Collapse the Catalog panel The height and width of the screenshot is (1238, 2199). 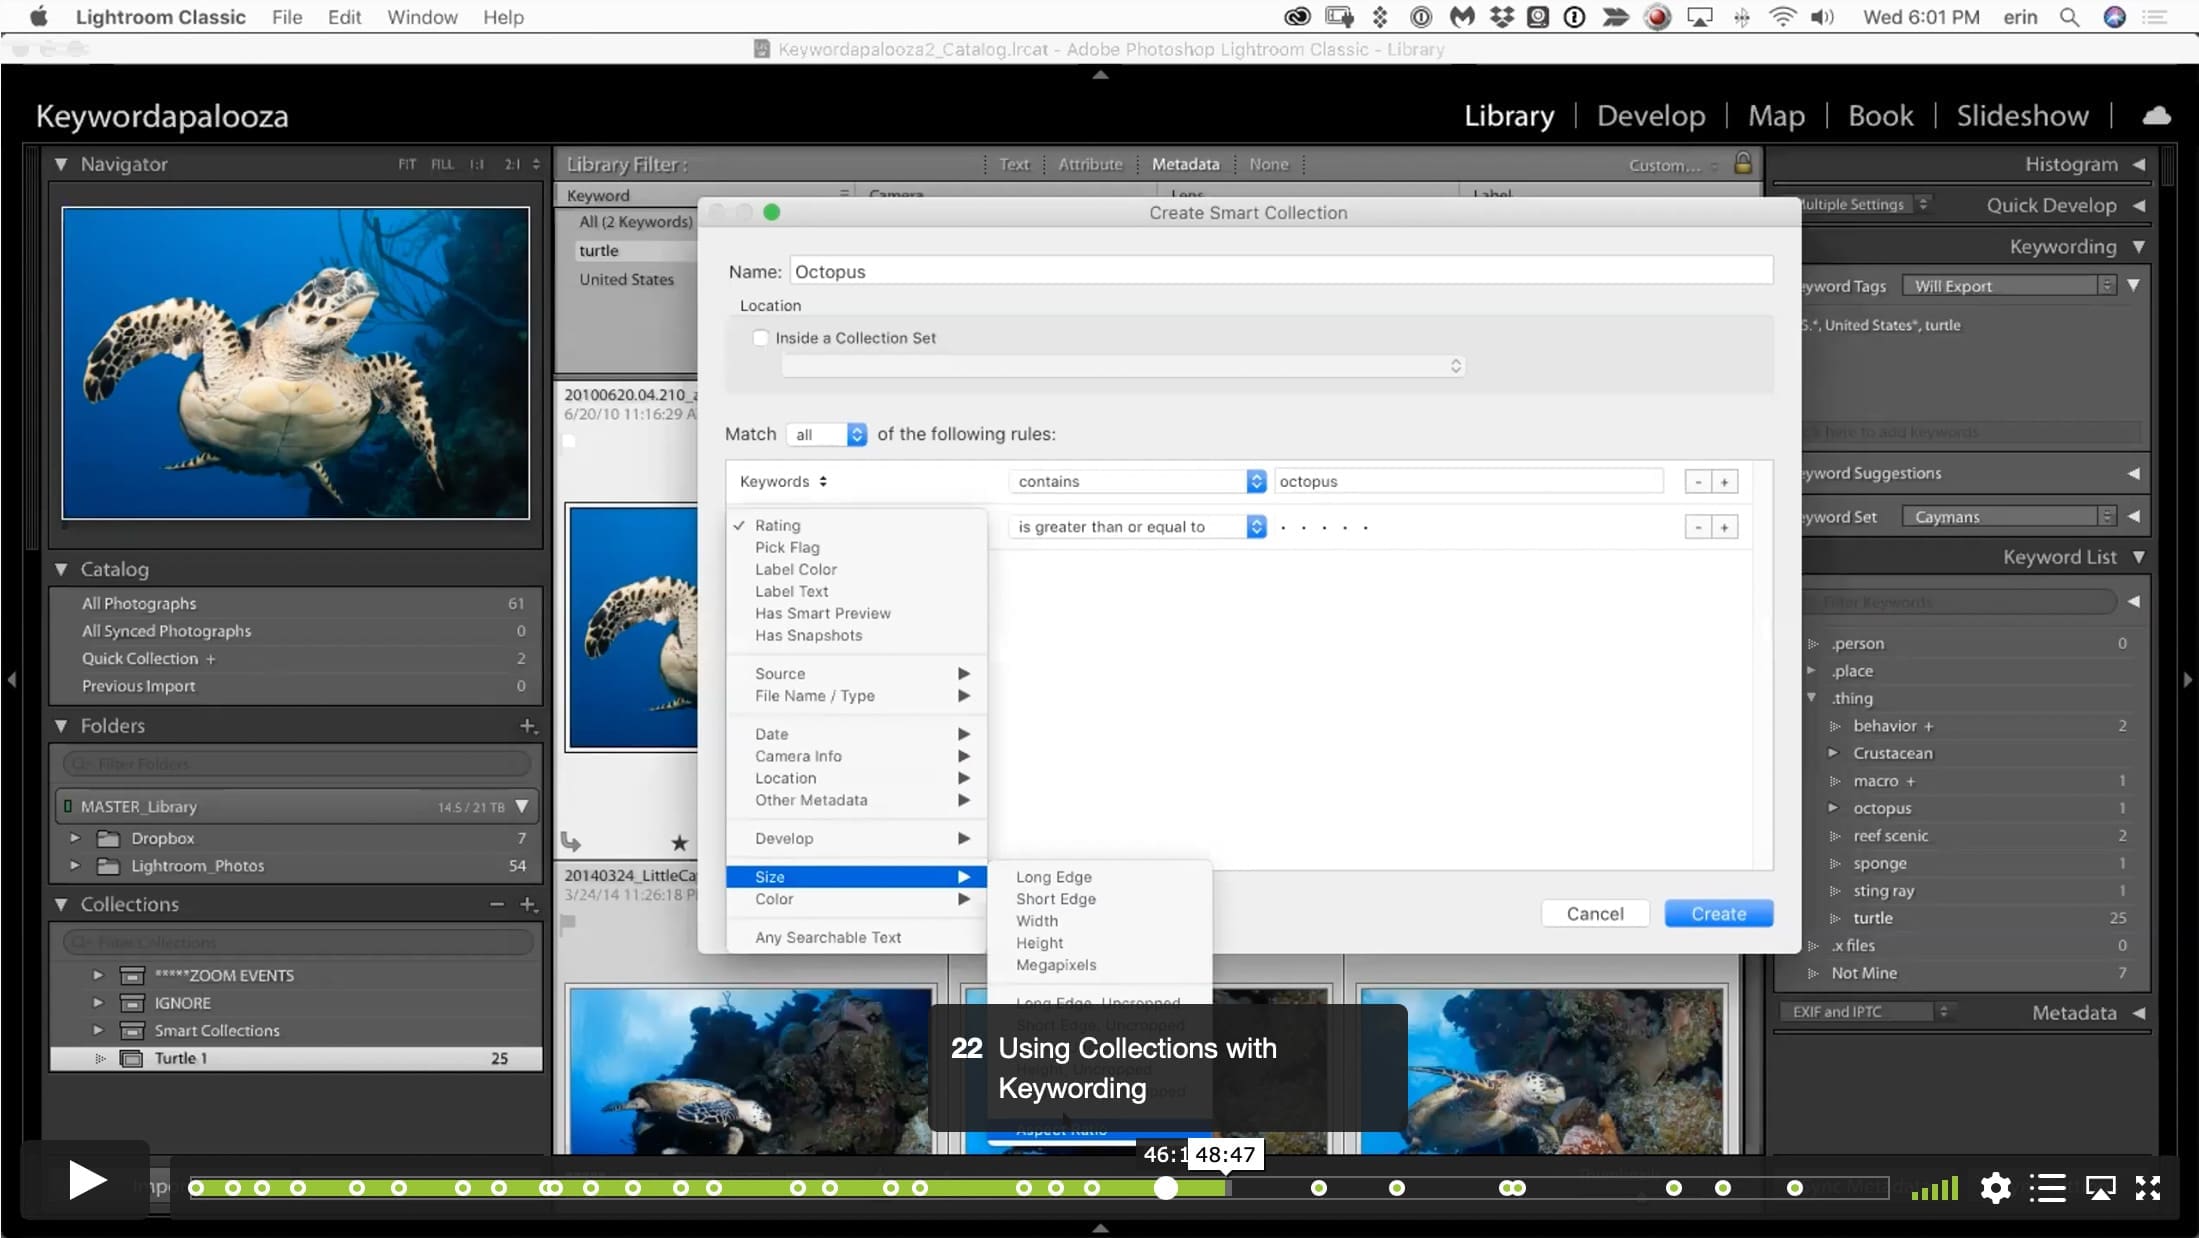[61, 569]
